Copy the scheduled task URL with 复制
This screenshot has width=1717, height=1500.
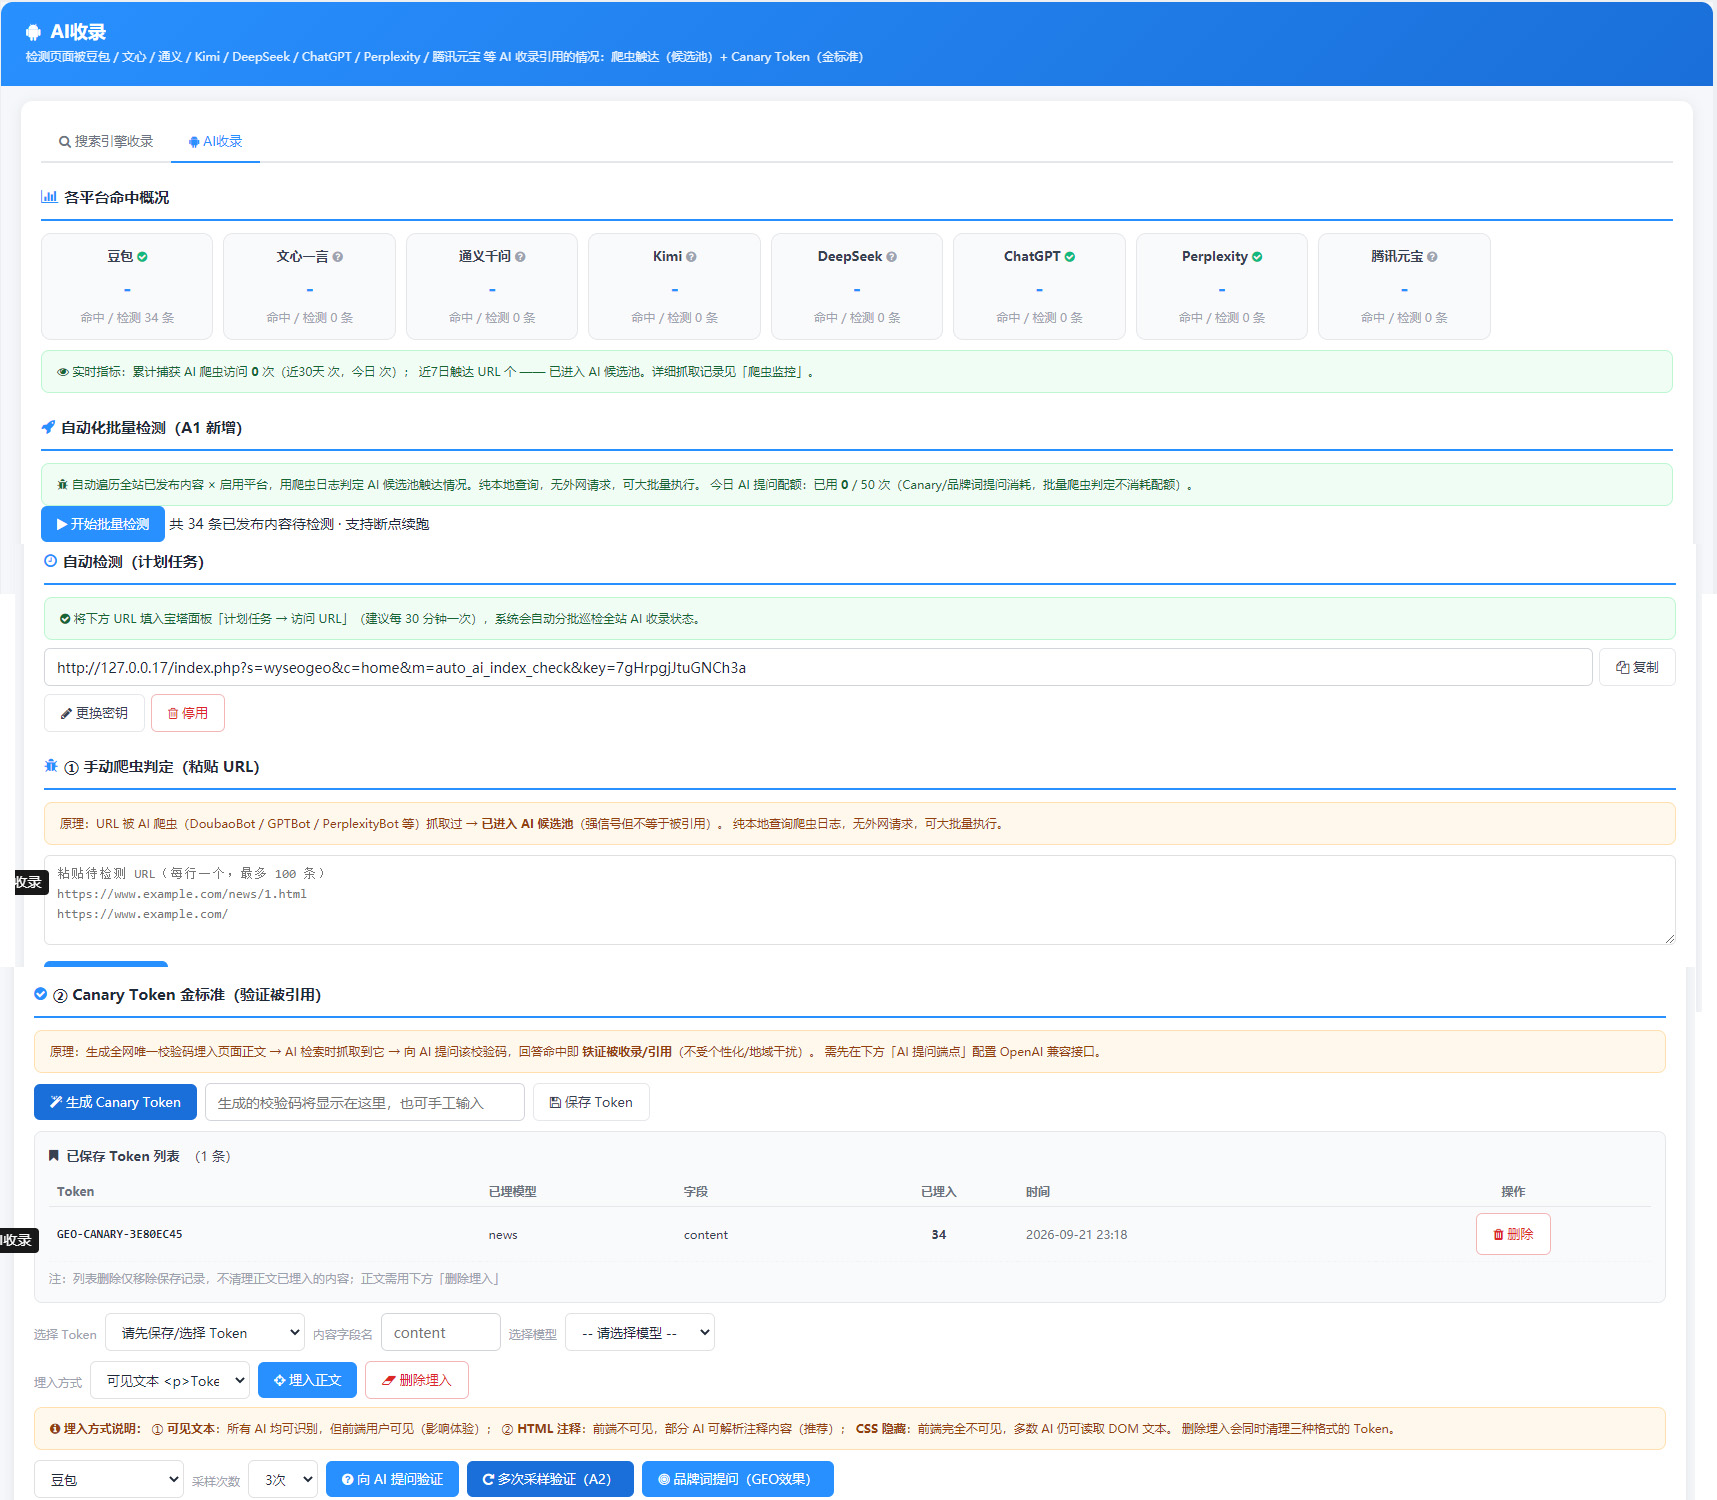point(1637,667)
